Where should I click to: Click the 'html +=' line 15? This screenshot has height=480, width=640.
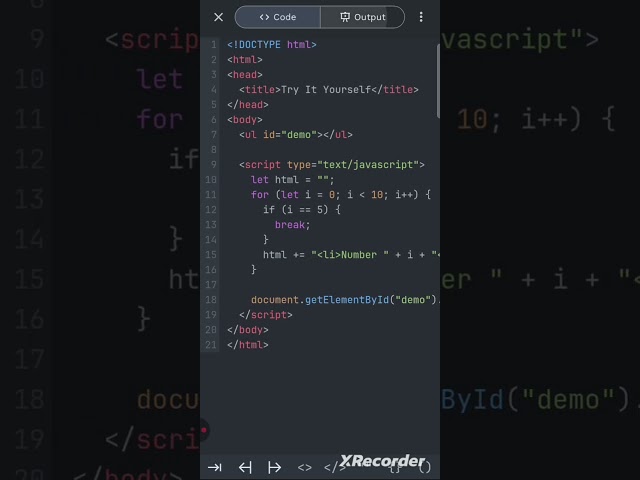tap(351, 255)
